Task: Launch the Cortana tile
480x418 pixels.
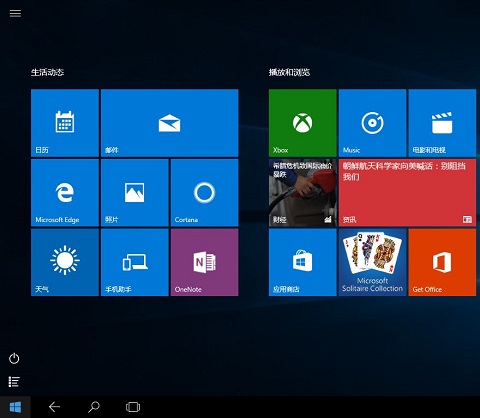Action: pos(204,193)
